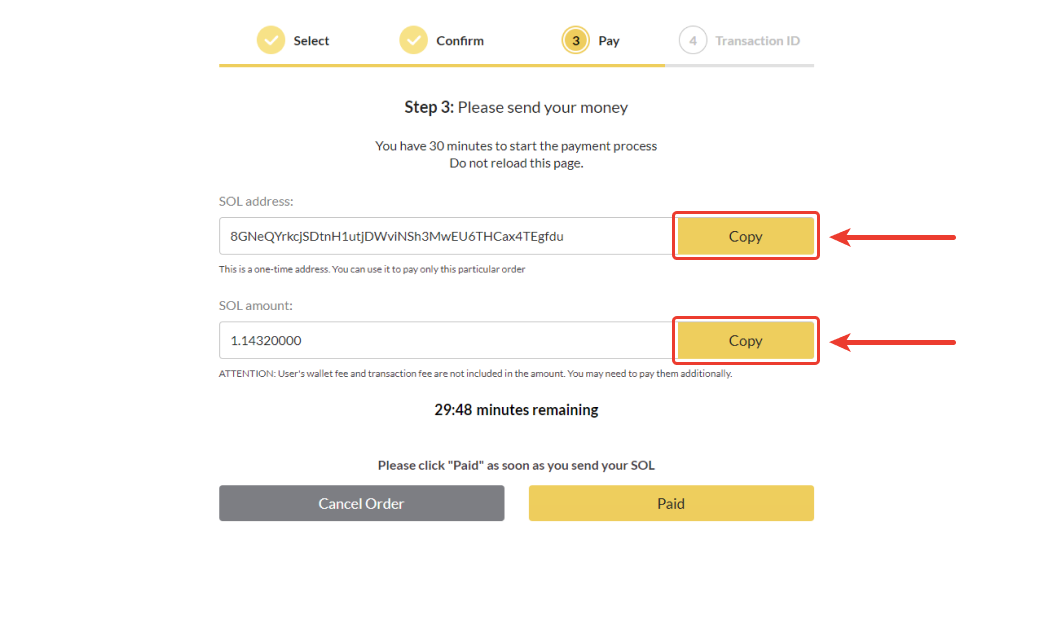Image resolution: width=1045 pixels, height=625 pixels.
Task: Open the "Transaction ID" step label
Action: [x=757, y=41]
